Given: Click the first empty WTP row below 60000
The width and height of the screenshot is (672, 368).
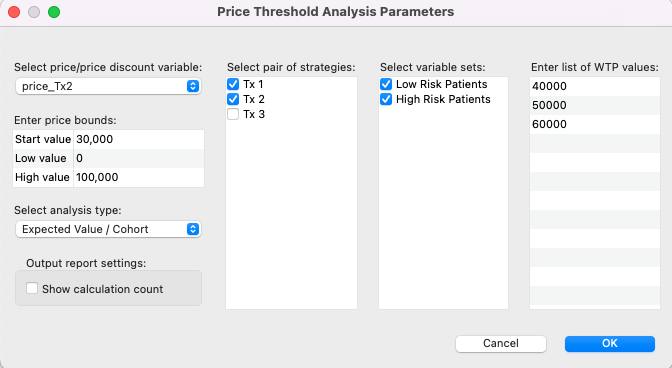Looking at the screenshot, I should 595,143.
